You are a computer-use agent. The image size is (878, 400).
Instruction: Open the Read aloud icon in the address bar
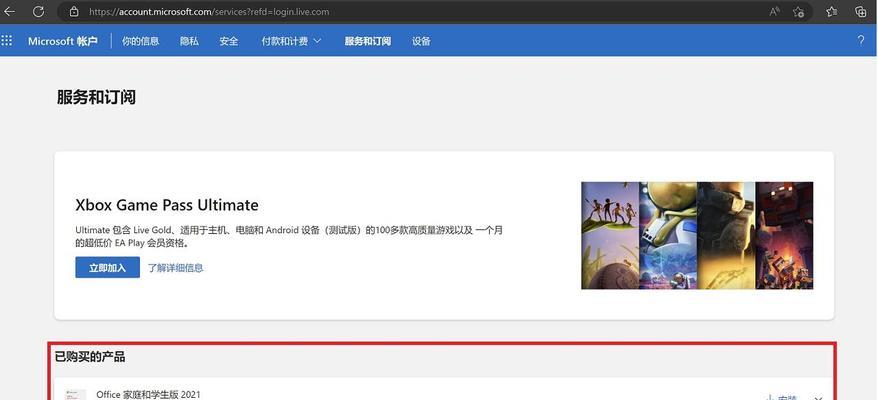pyautogui.click(x=774, y=11)
